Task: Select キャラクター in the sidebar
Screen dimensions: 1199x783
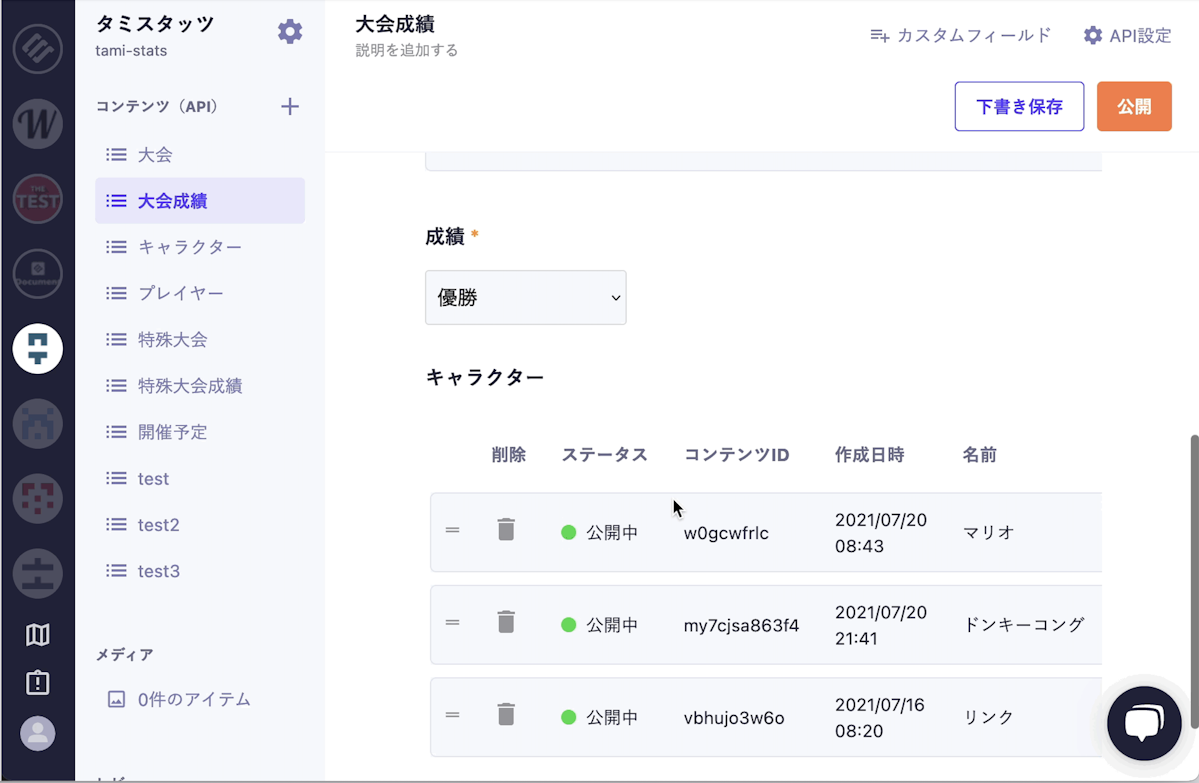Action: 190,247
